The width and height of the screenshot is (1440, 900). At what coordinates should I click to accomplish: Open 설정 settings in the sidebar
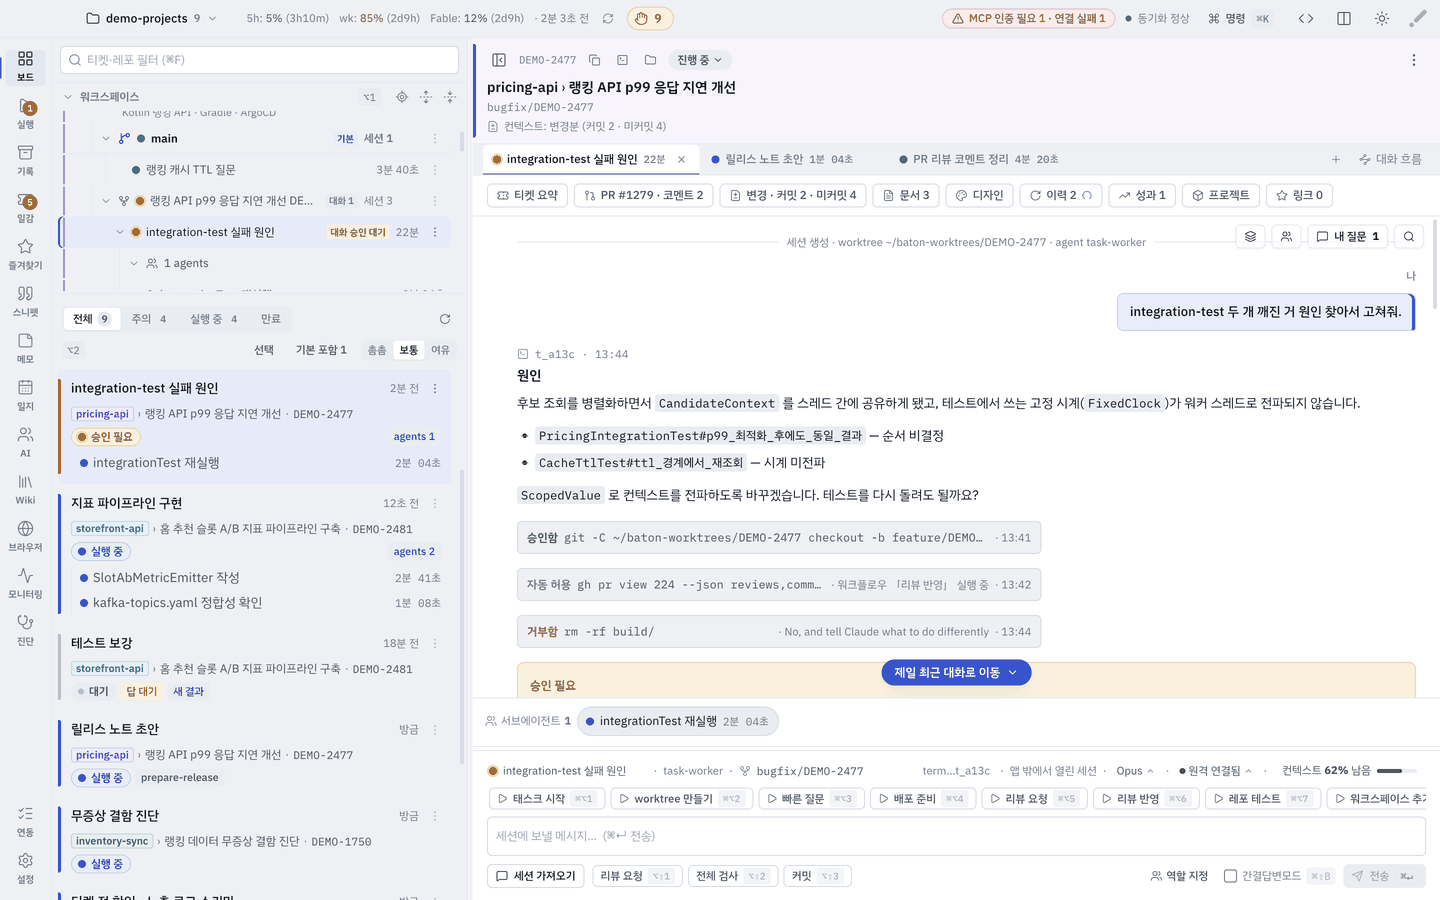[25, 868]
